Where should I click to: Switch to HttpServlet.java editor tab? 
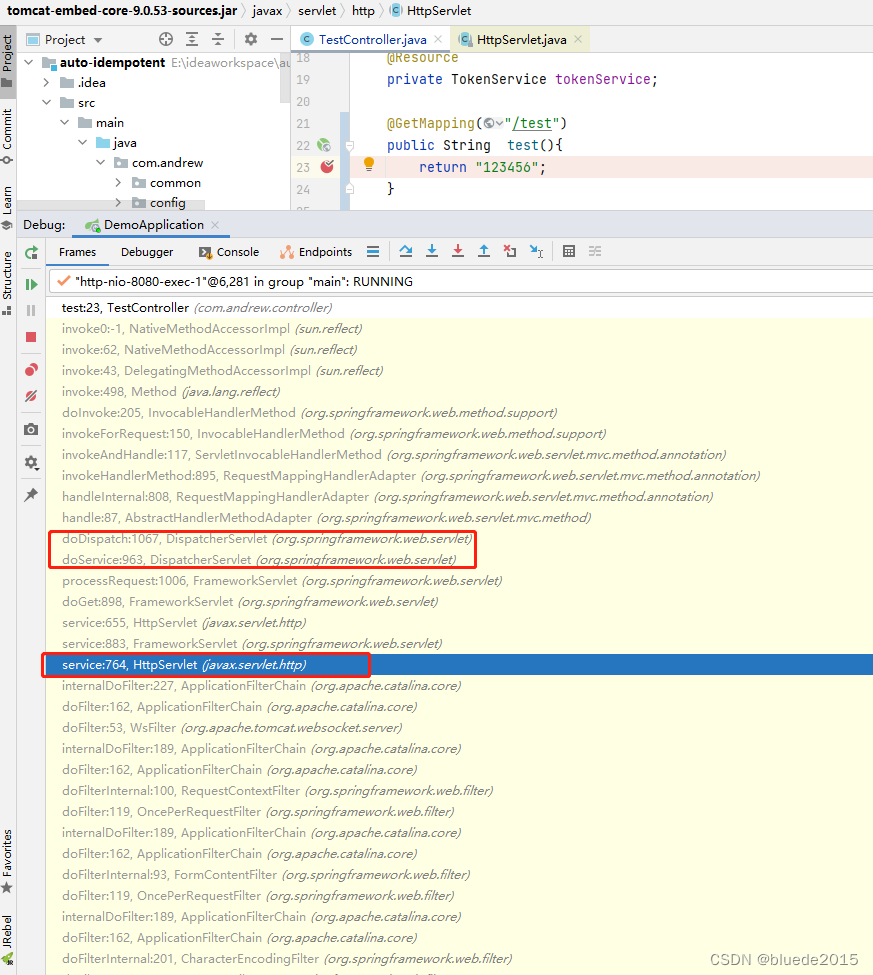click(x=521, y=40)
